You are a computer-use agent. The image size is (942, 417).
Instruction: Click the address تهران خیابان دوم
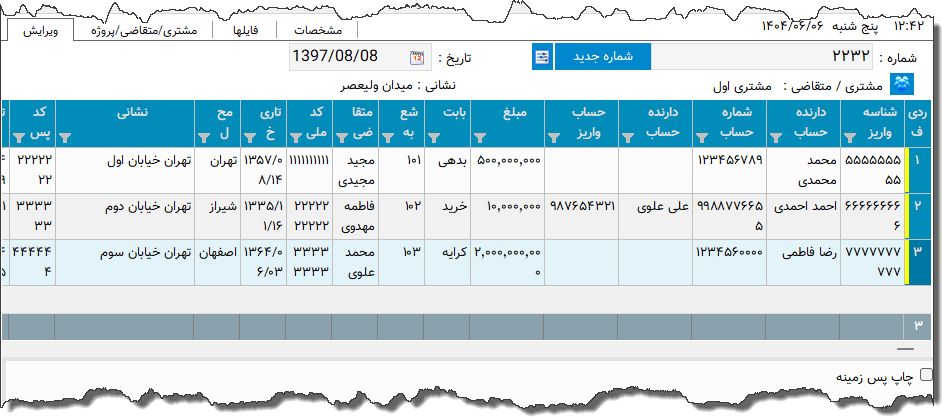125,216
